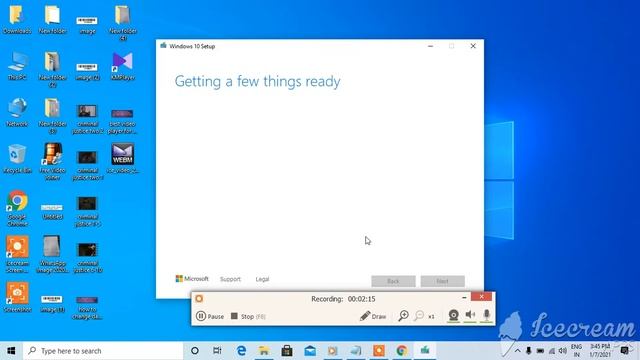Open the Support link in Windows 10 Setup

click(x=230, y=279)
